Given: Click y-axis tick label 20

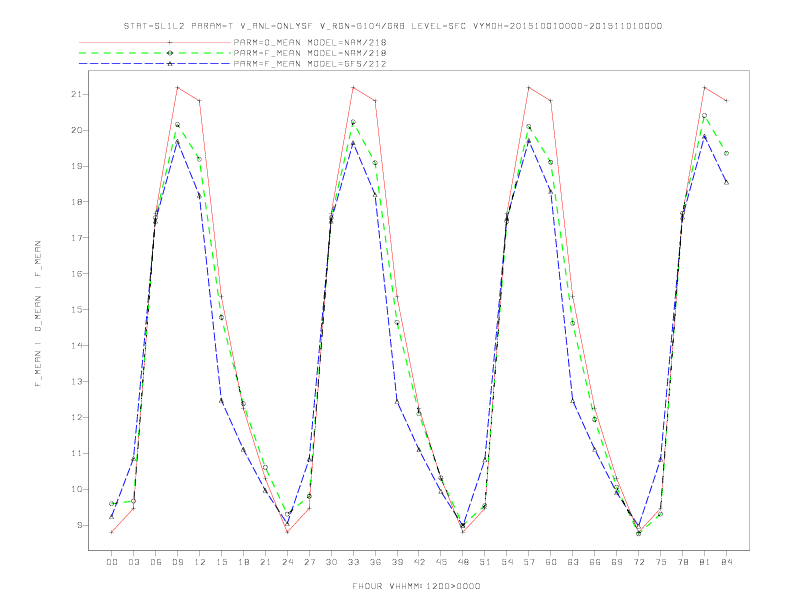Looking at the screenshot, I should [x=77, y=130].
